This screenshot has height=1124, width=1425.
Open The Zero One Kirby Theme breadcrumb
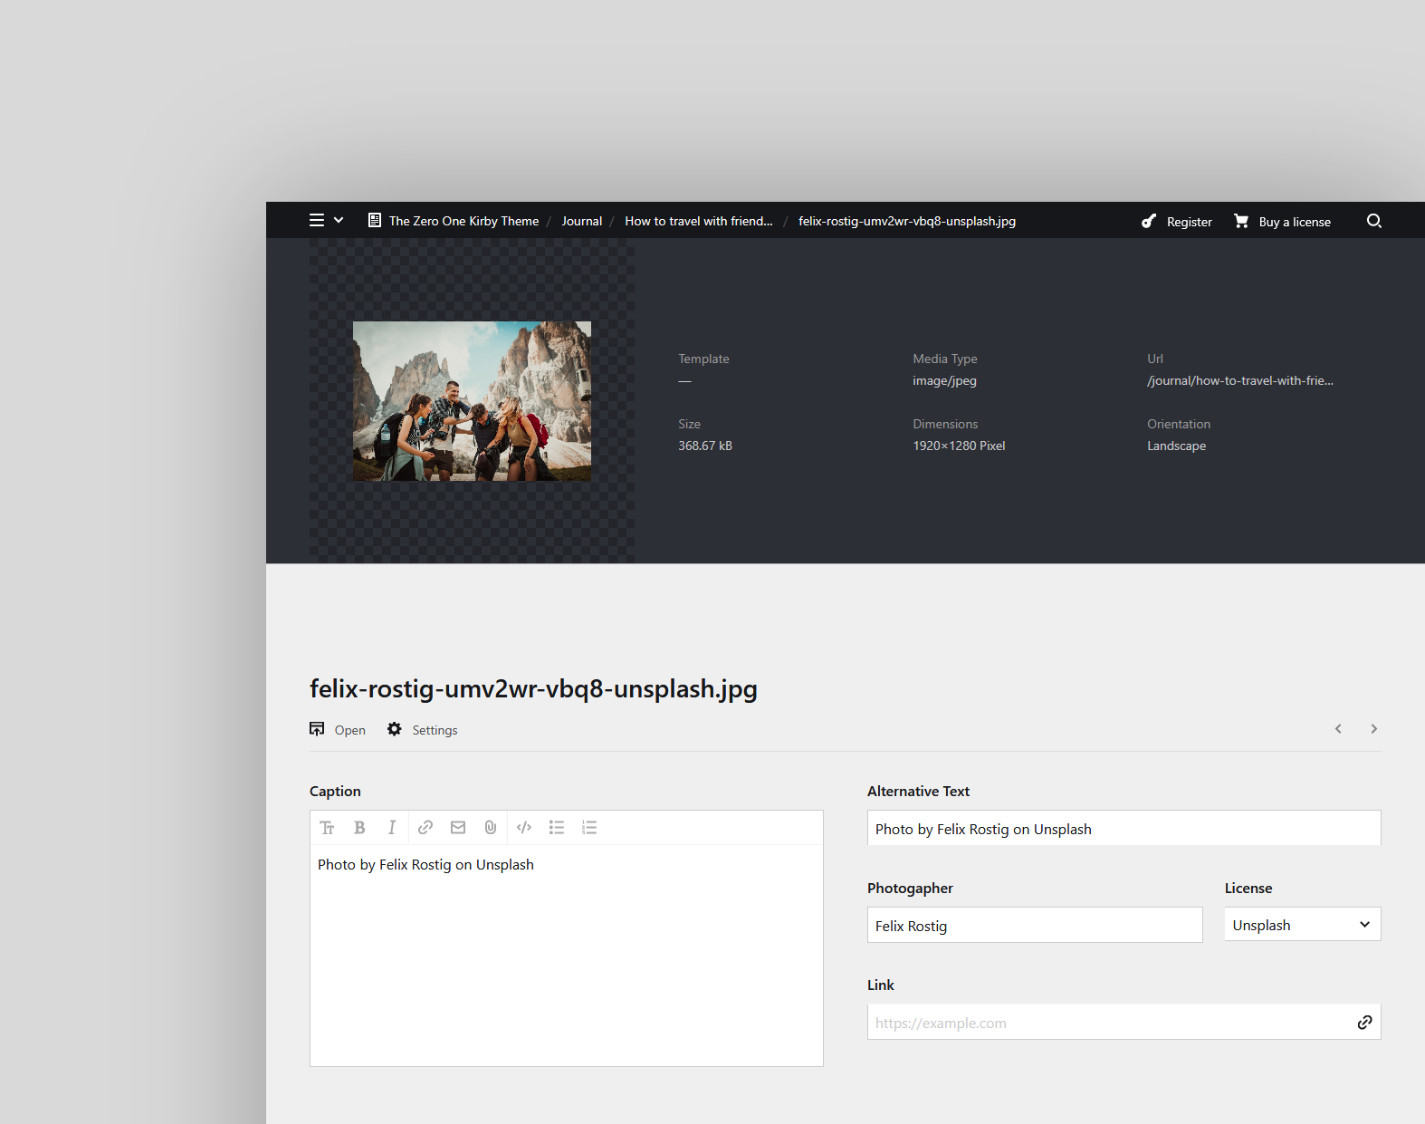click(x=463, y=221)
